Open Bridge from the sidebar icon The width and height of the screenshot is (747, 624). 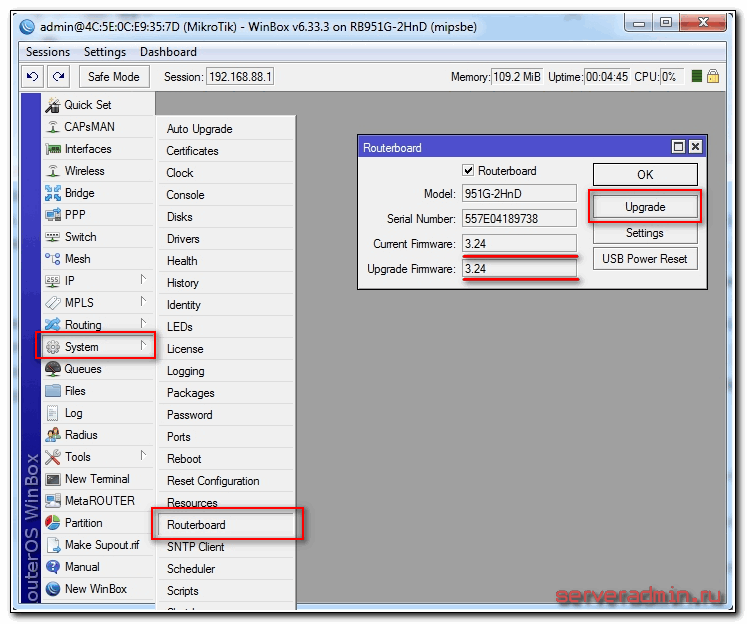(53, 193)
